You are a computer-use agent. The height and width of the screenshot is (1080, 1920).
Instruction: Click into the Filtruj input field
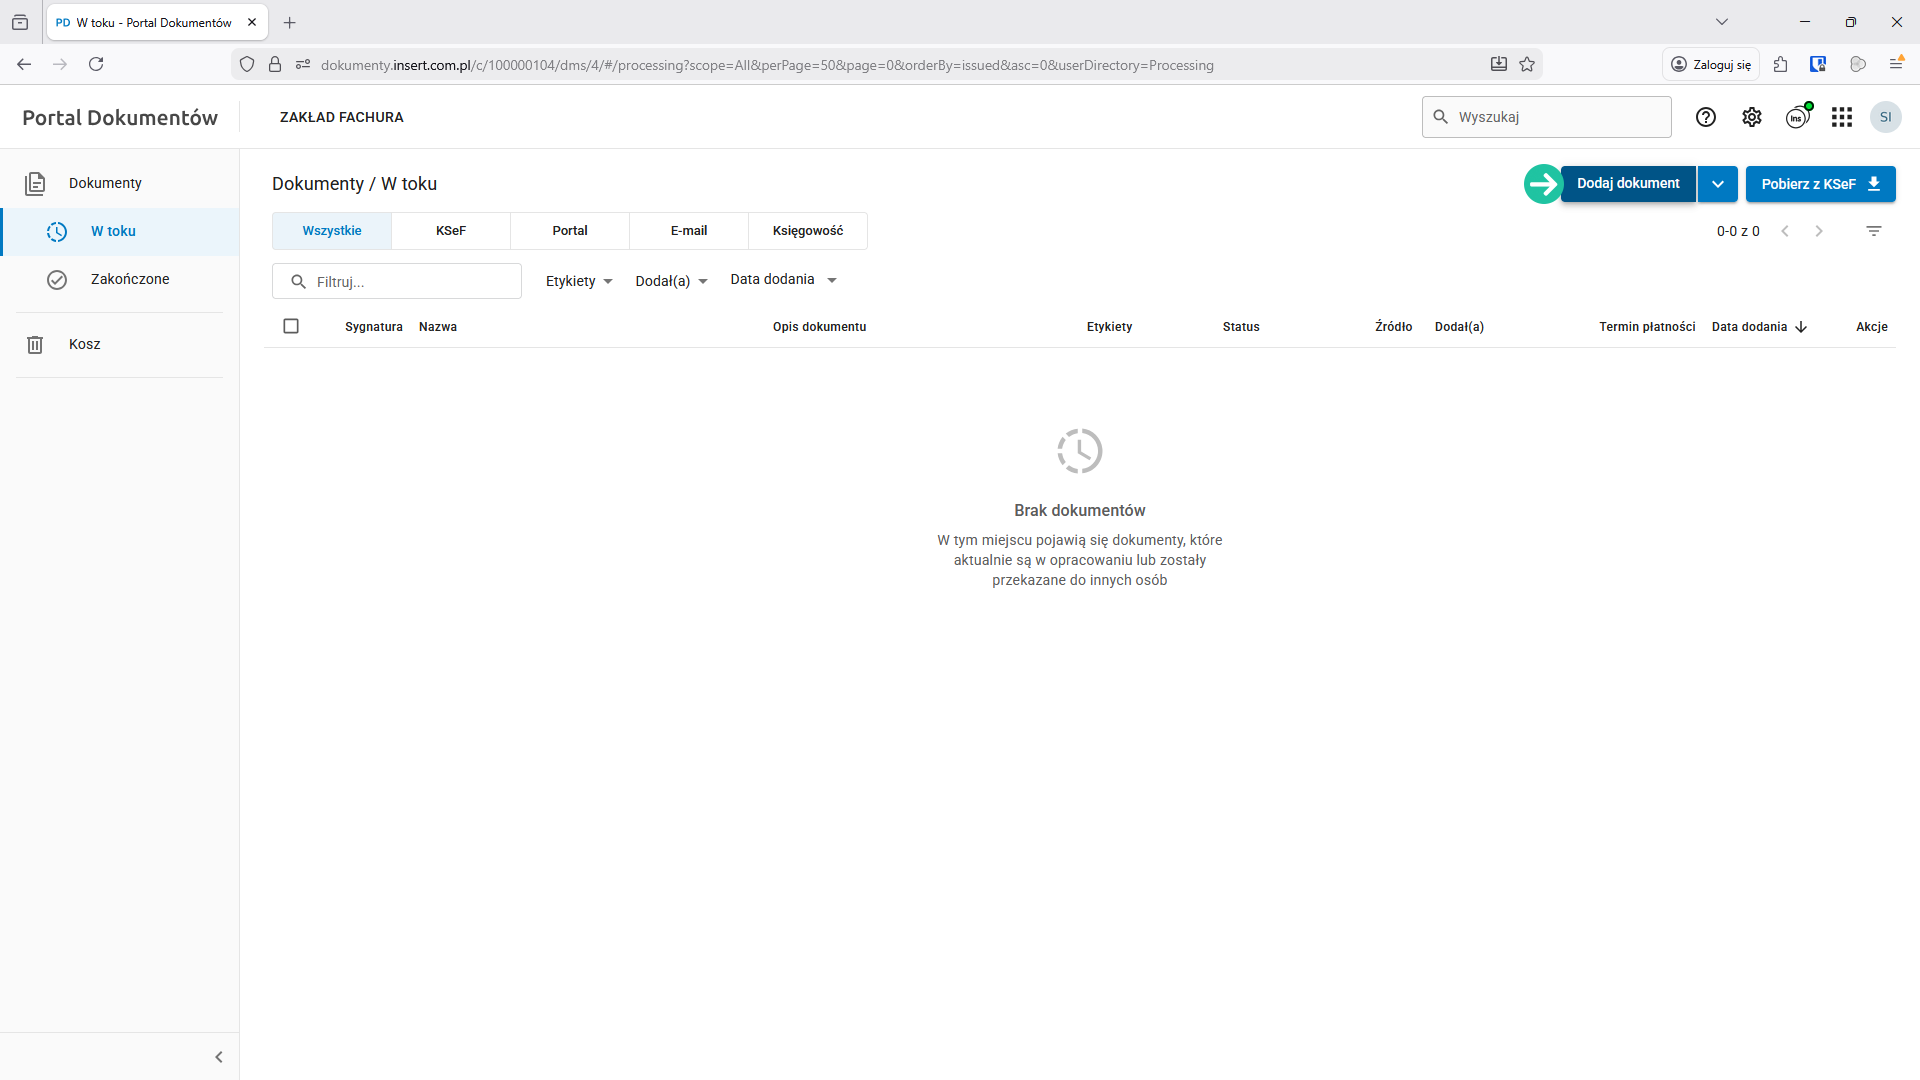click(x=410, y=282)
